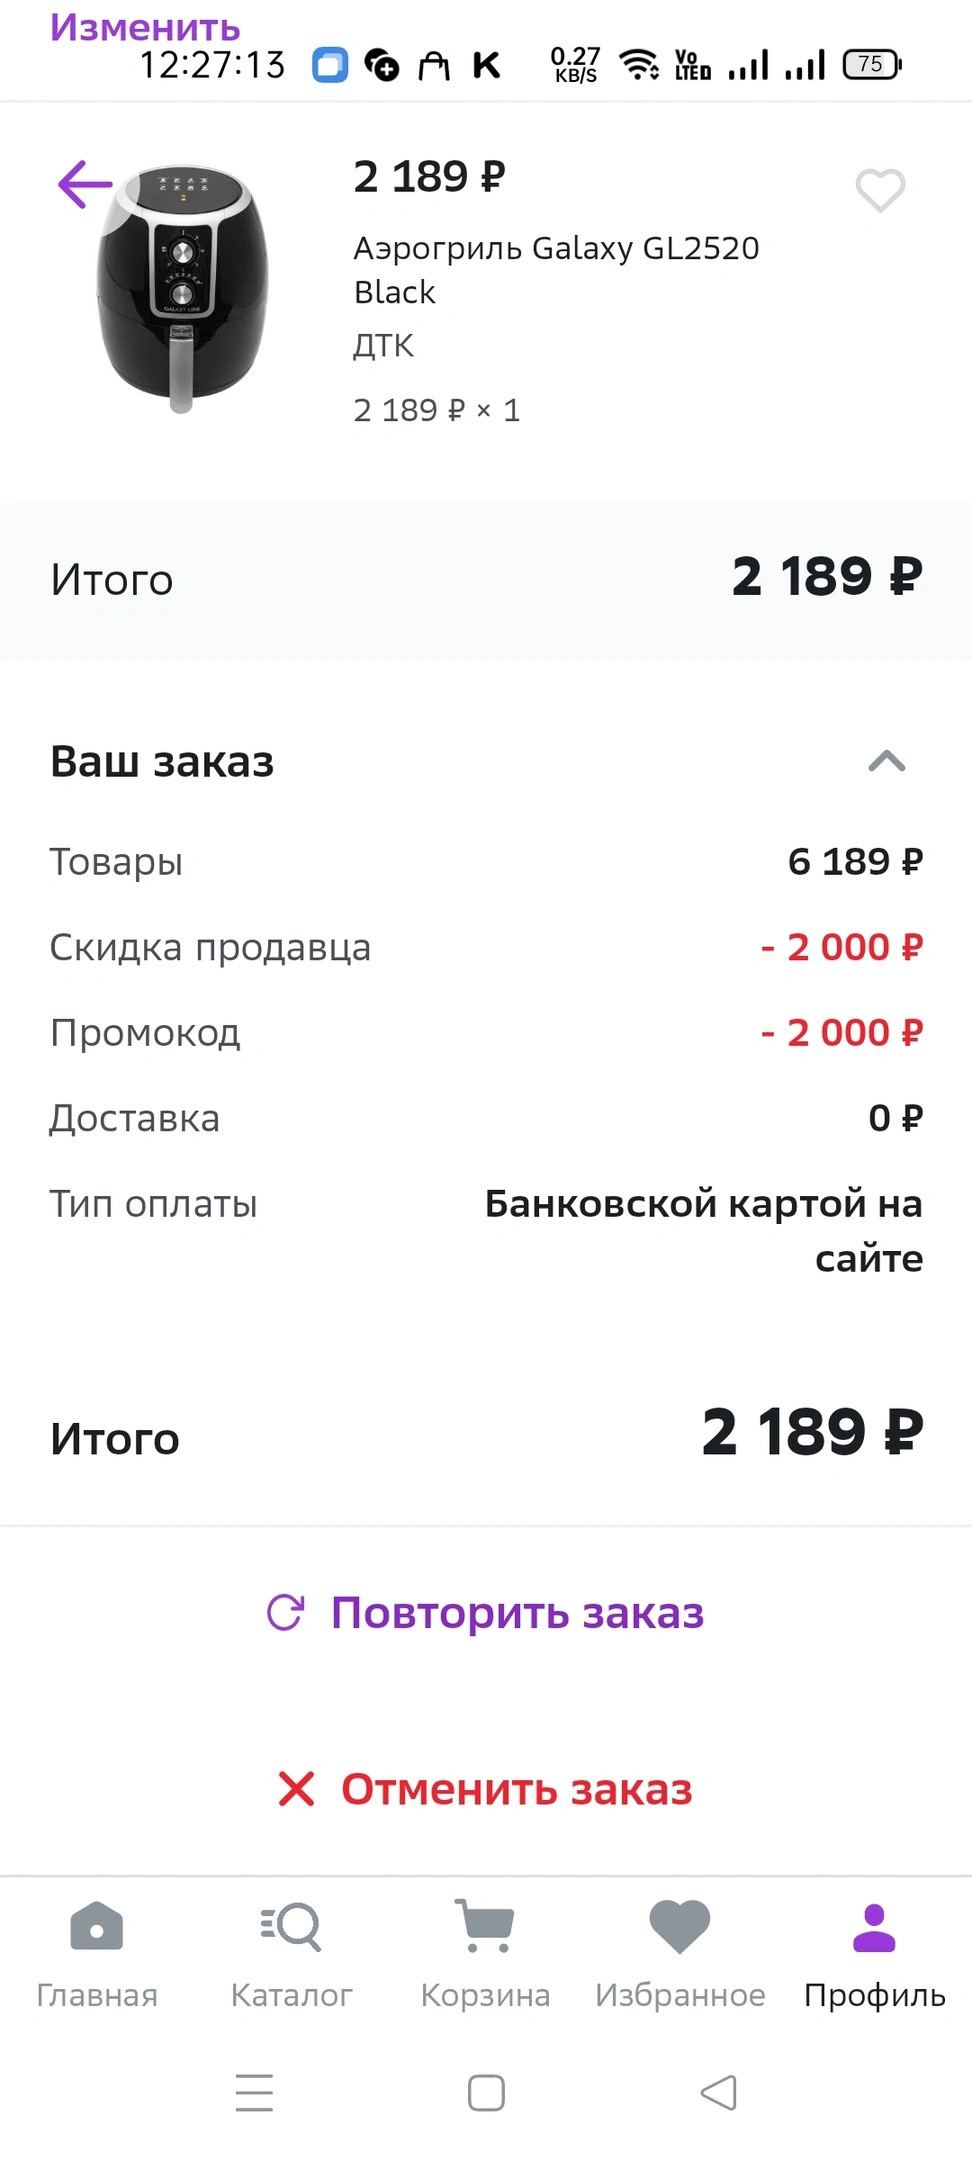Screen dimensions: 972x2160
Task: Tap the battery indicator in status bar
Action: point(872,65)
